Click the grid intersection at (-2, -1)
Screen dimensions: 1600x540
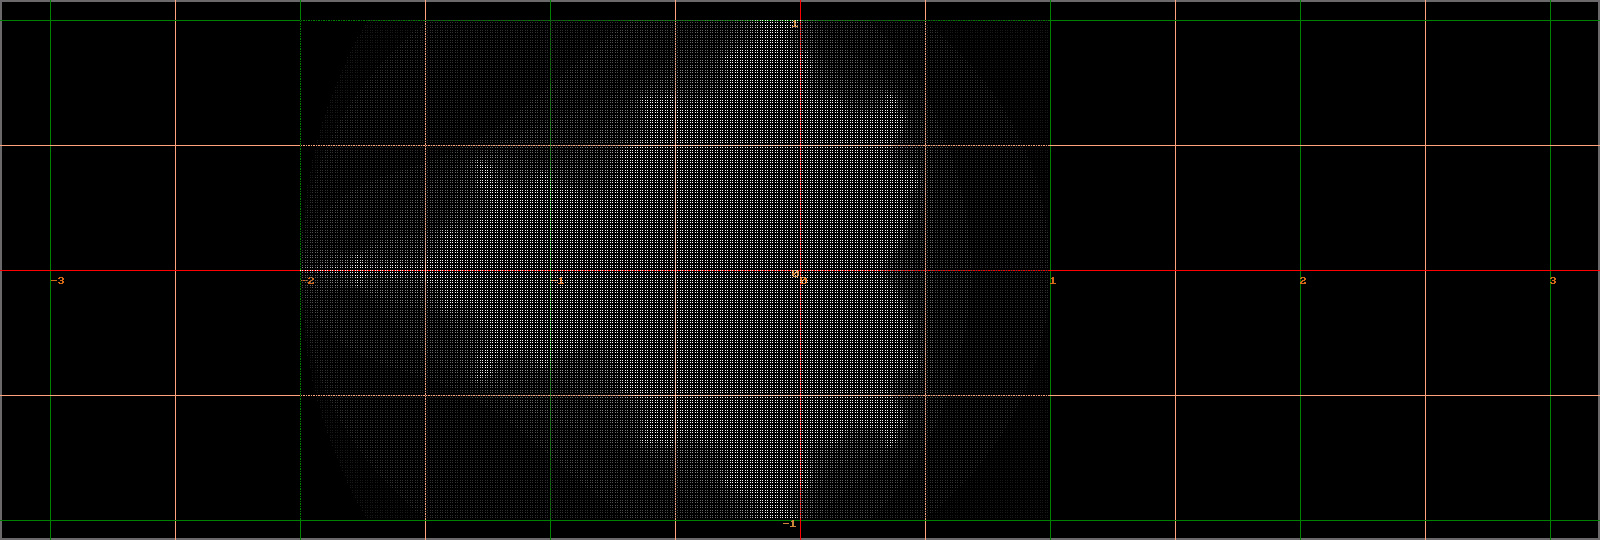tap(300, 520)
